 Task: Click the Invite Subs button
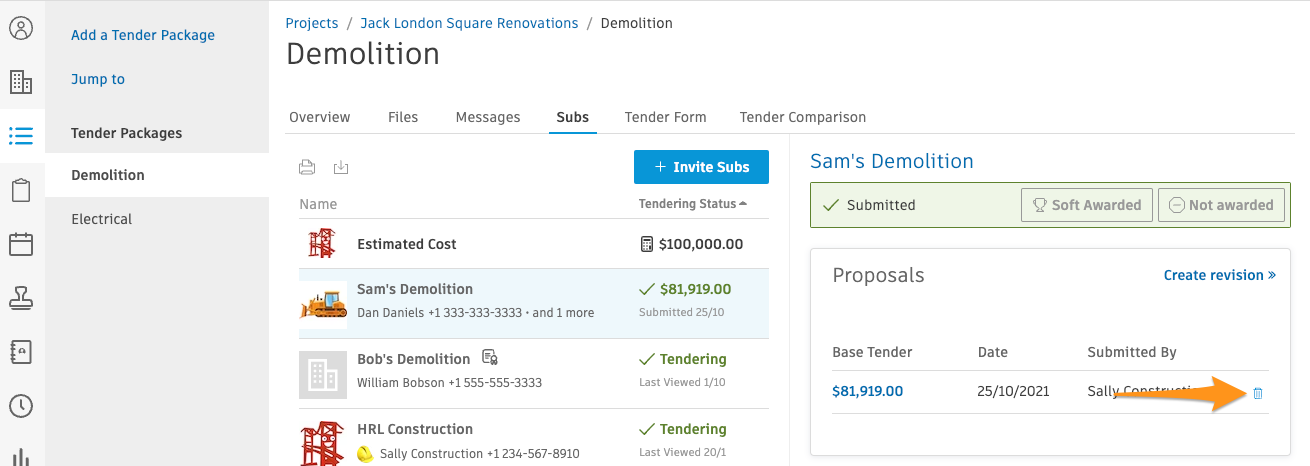(x=701, y=167)
